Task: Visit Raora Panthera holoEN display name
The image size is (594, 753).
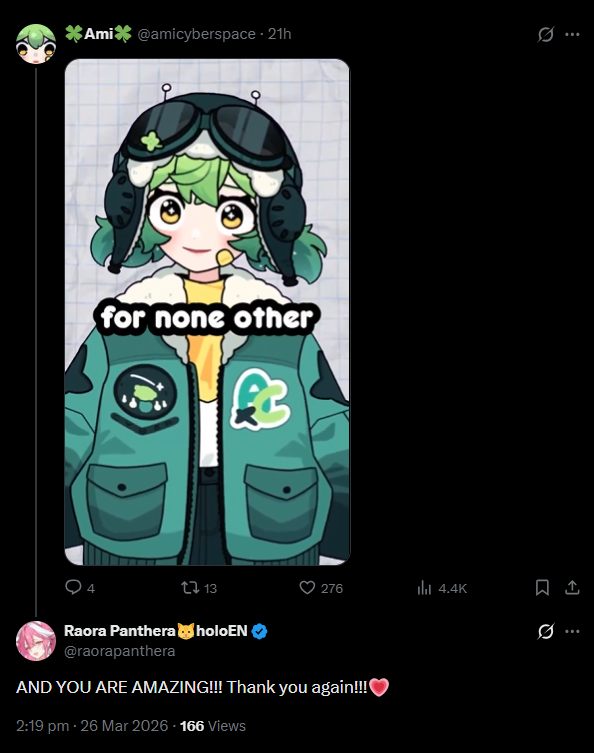Action: pos(156,631)
